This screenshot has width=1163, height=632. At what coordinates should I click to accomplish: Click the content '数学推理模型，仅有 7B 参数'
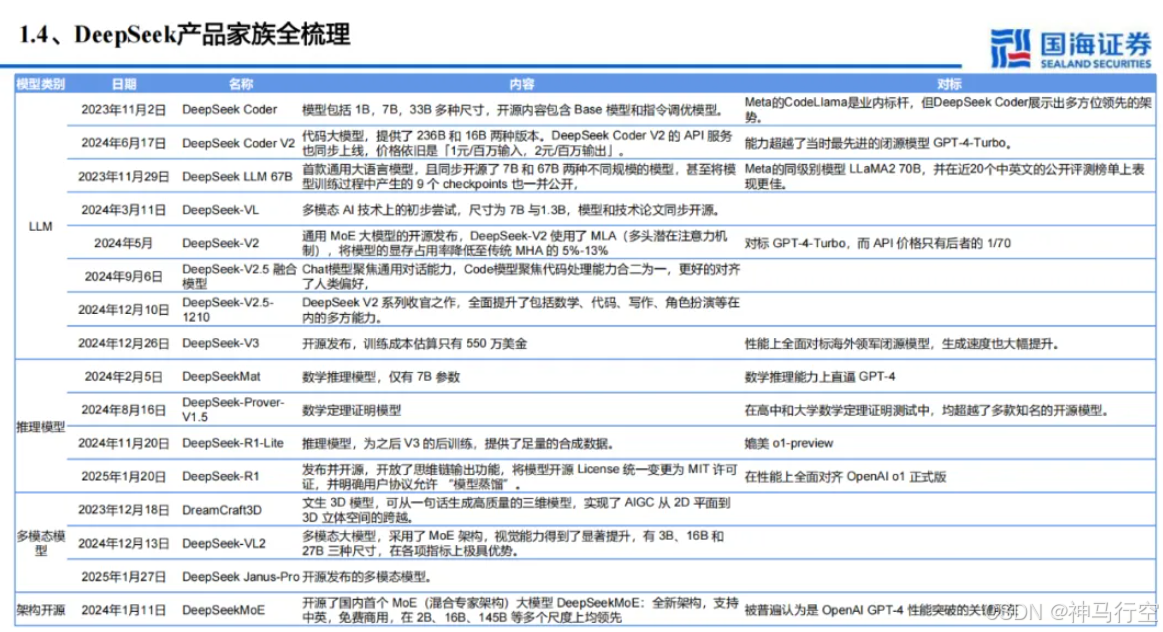tap(380, 377)
